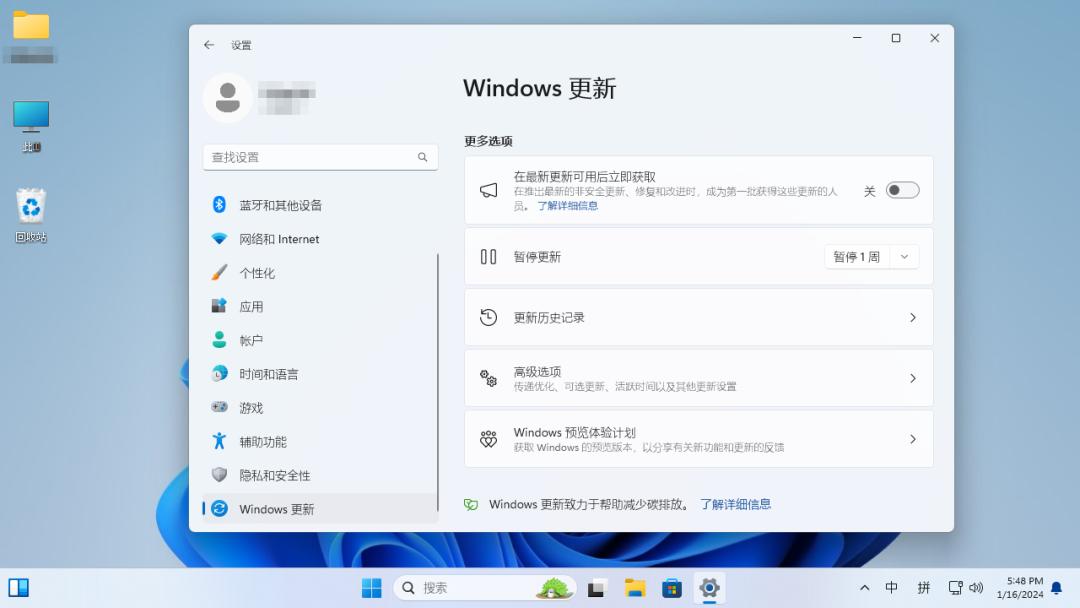Click the Apps icon in sidebar
The width and height of the screenshot is (1080, 608).
point(219,306)
